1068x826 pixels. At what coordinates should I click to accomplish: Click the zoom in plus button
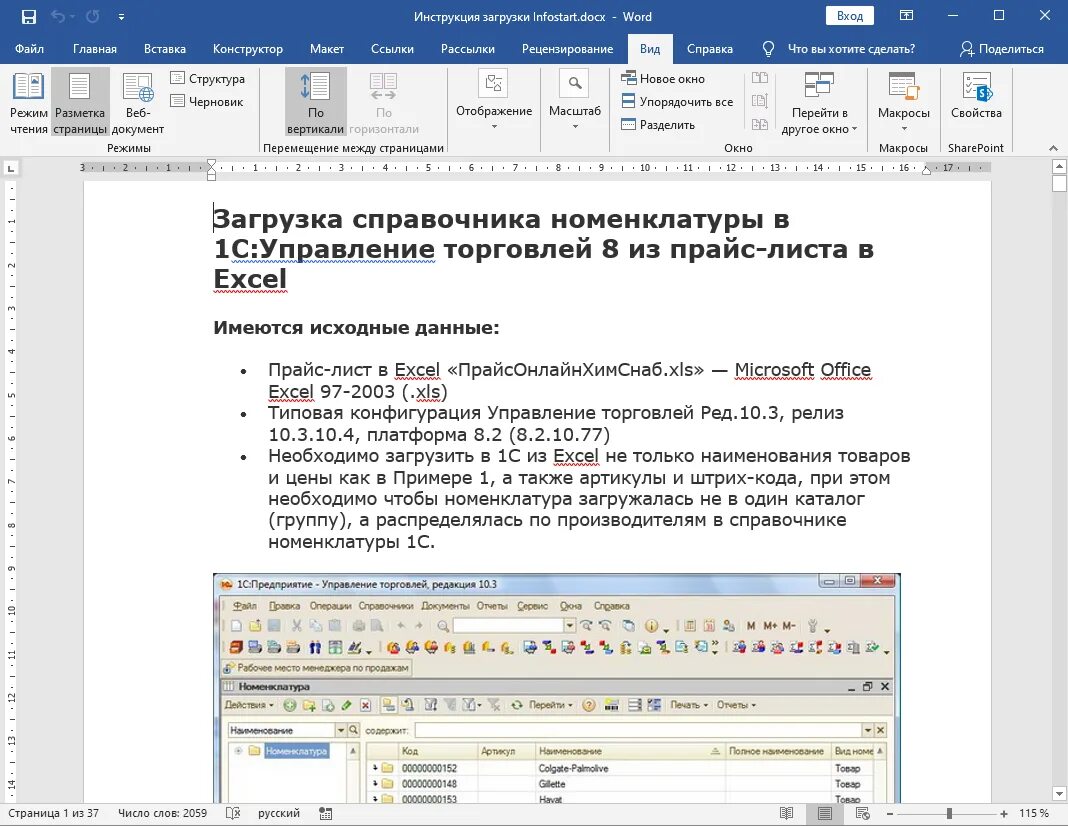click(1003, 814)
